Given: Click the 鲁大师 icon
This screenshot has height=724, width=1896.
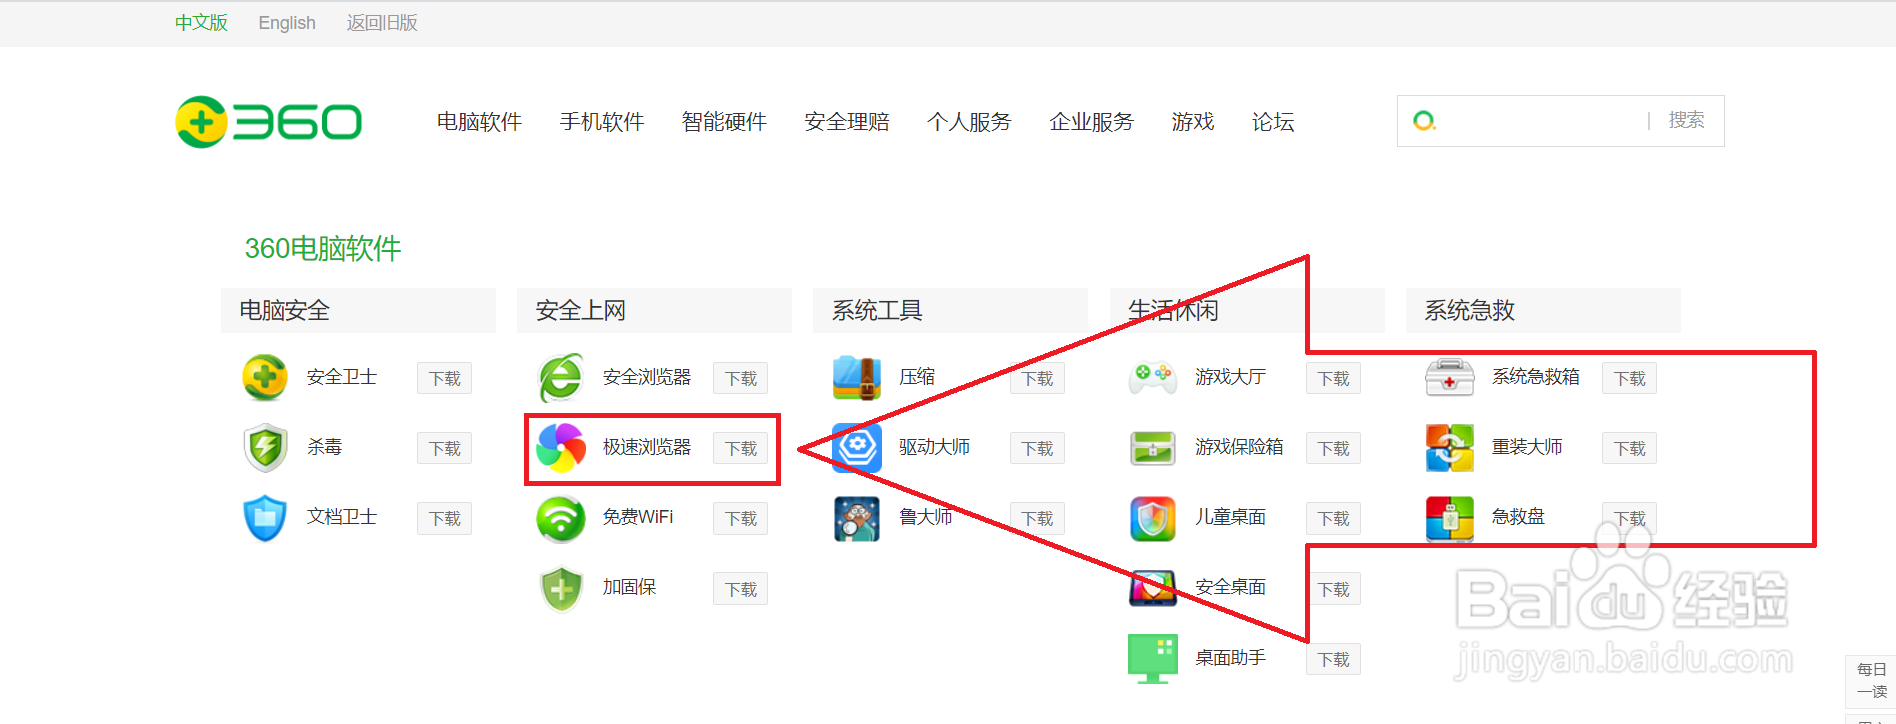Looking at the screenshot, I should point(857,518).
